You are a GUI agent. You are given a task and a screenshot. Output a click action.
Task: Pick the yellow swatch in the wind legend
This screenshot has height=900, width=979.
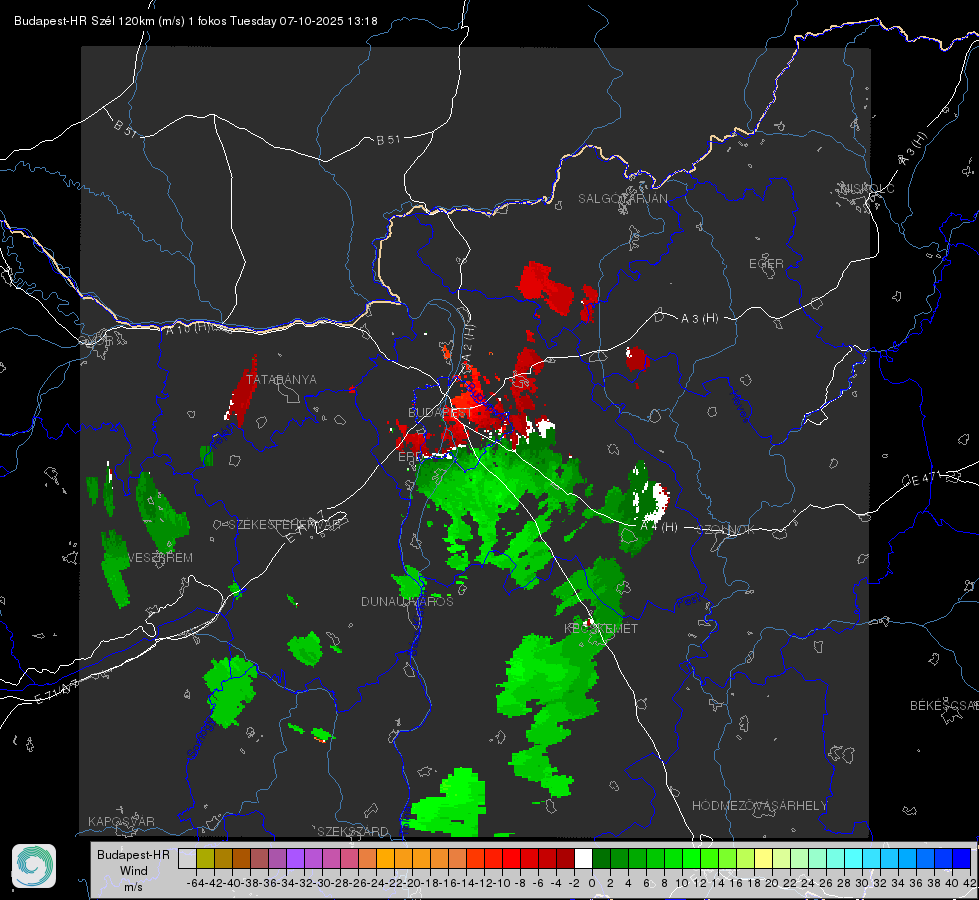click(763, 859)
